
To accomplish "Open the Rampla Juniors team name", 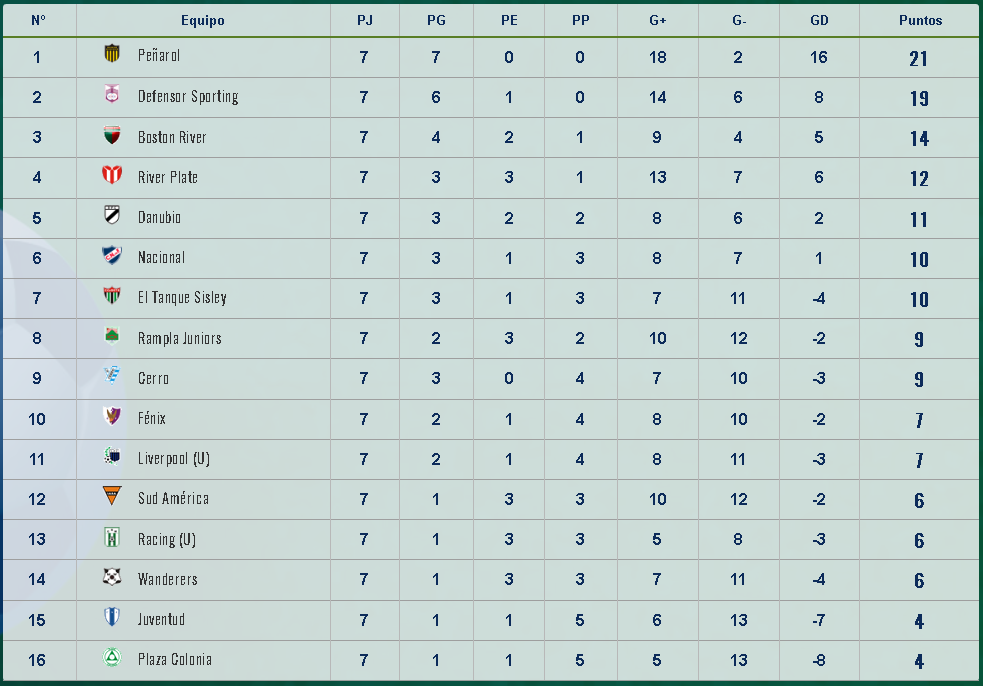I will click(x=180, y=338).
